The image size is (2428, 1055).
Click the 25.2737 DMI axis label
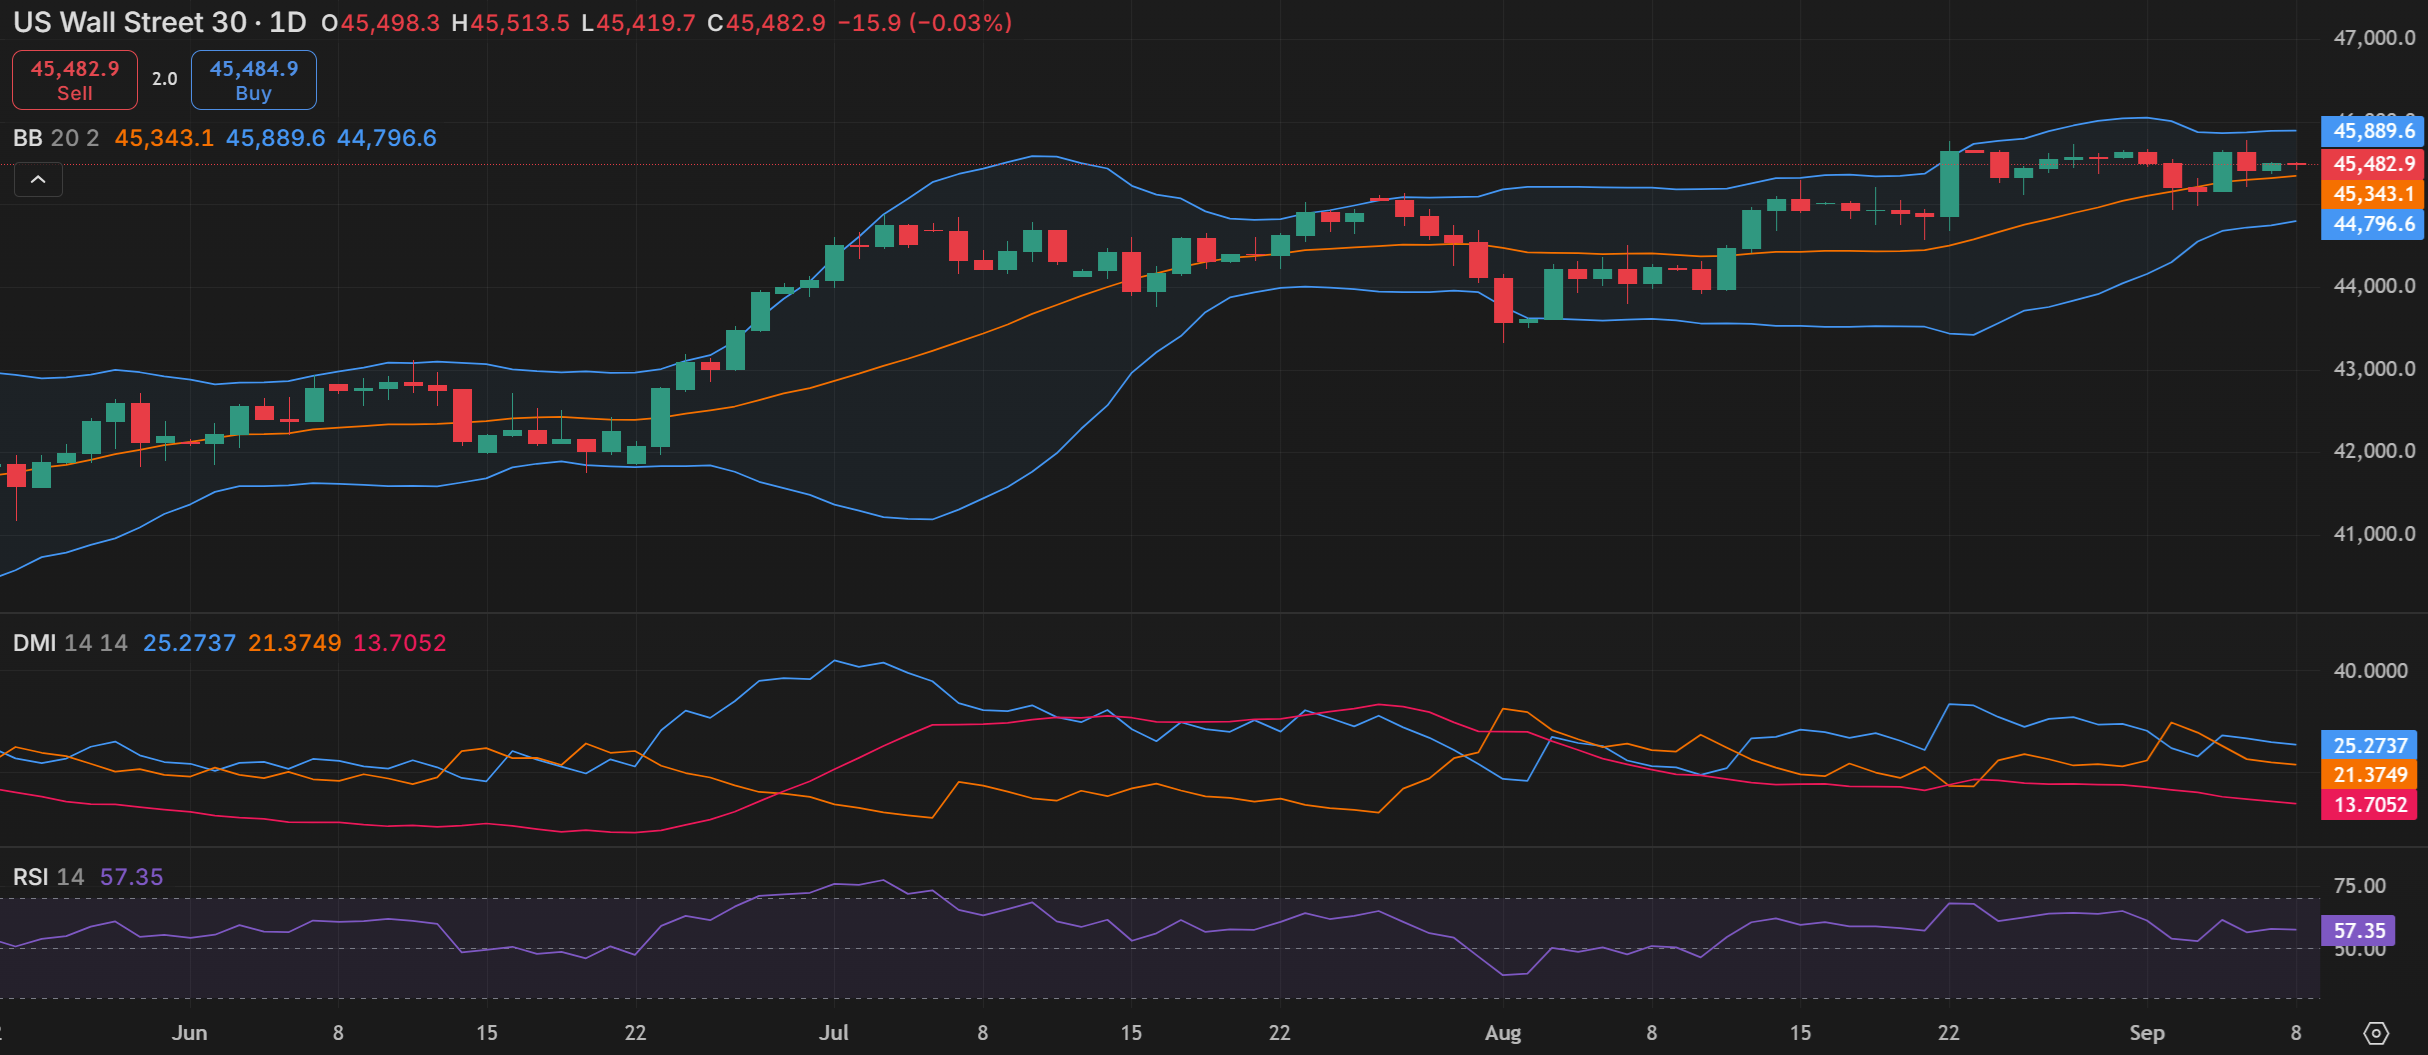click(x=2369, y=745)
